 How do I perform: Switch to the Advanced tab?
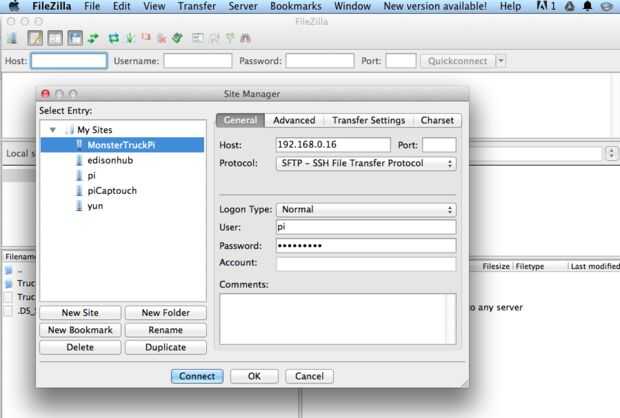pyautogui.click(x=294, y=120)
